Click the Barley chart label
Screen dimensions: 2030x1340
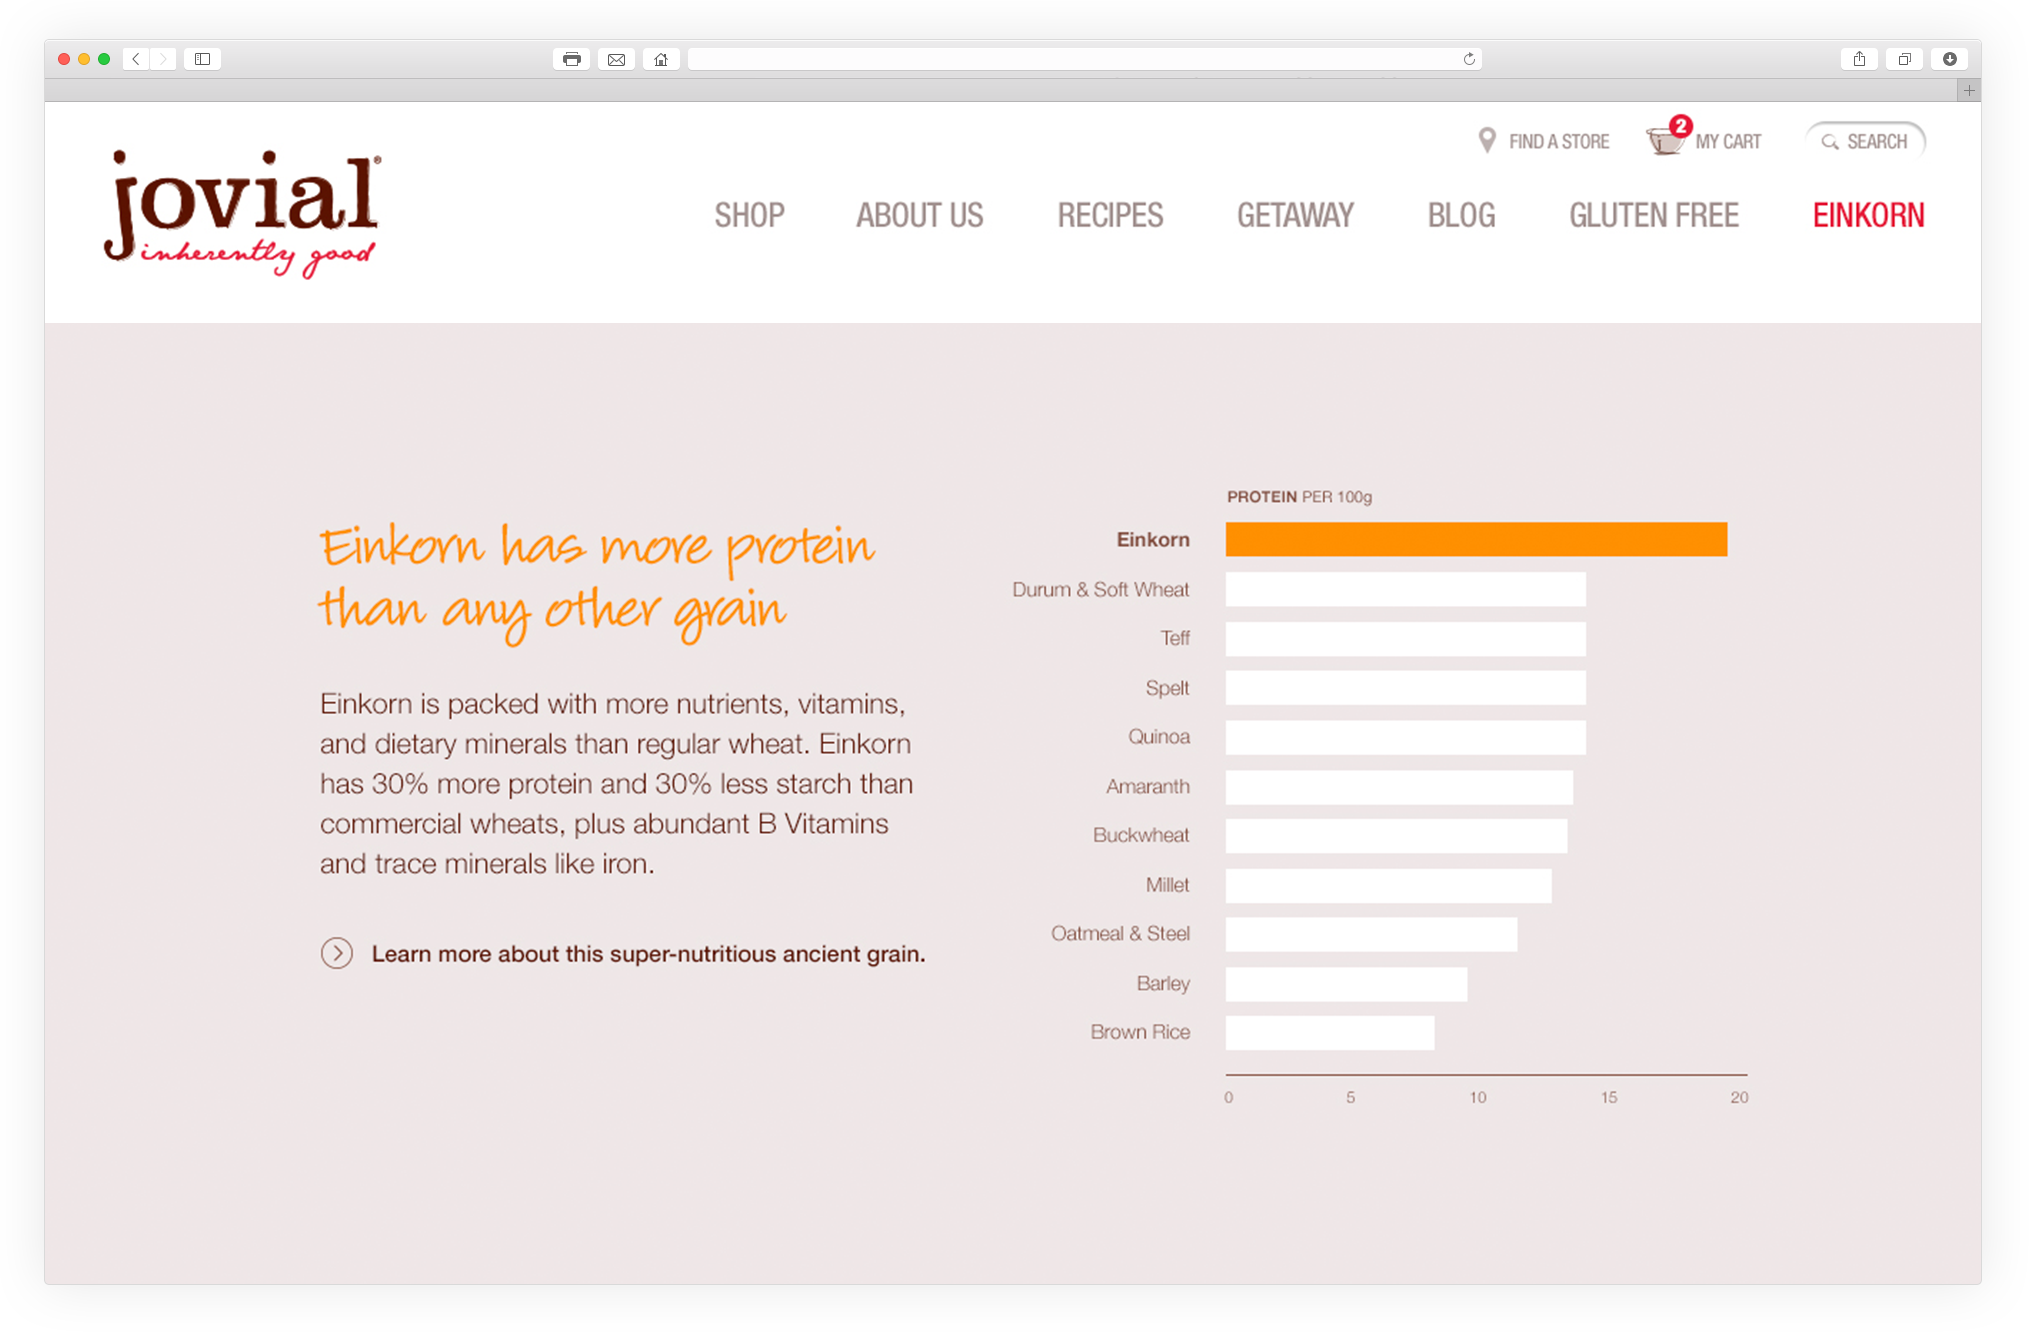1163,983
